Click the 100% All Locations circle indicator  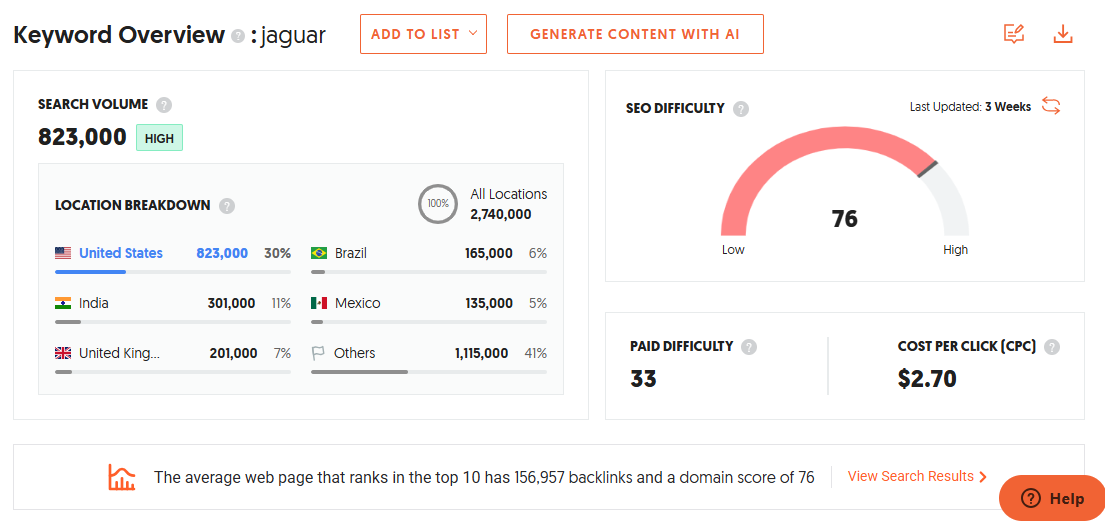coord(438,204)
